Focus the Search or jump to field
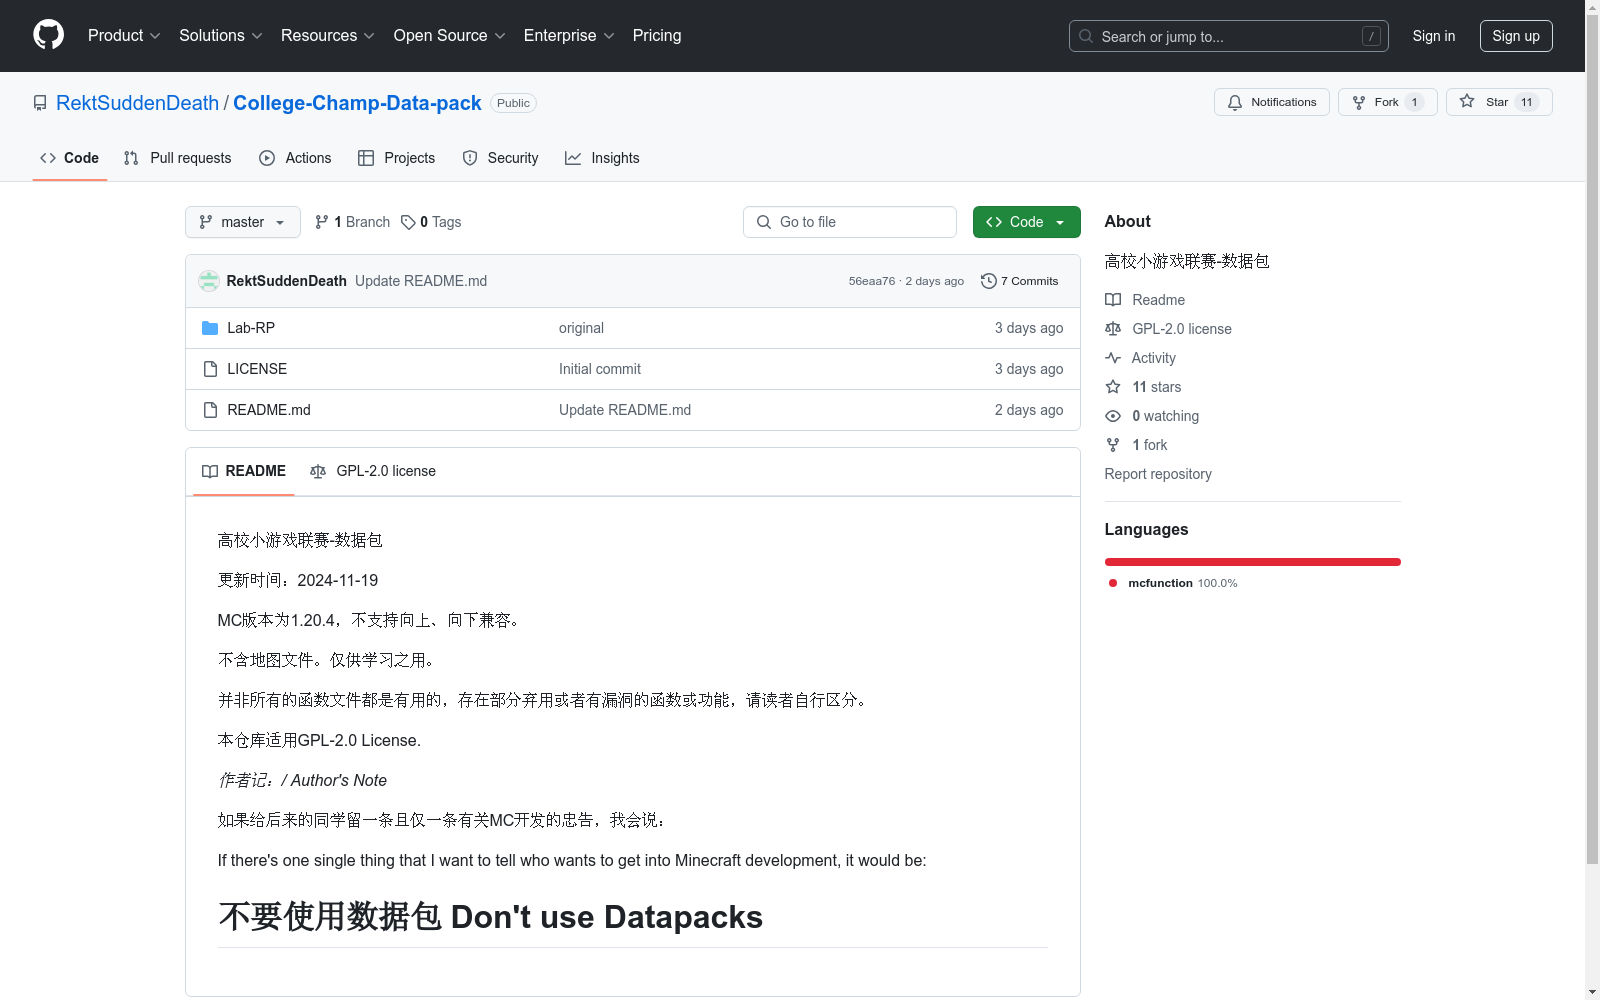 pos(1229,36)
